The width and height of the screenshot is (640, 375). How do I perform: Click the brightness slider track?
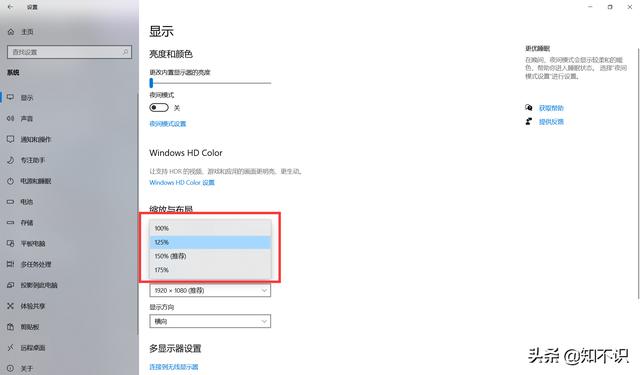point(210,83)
